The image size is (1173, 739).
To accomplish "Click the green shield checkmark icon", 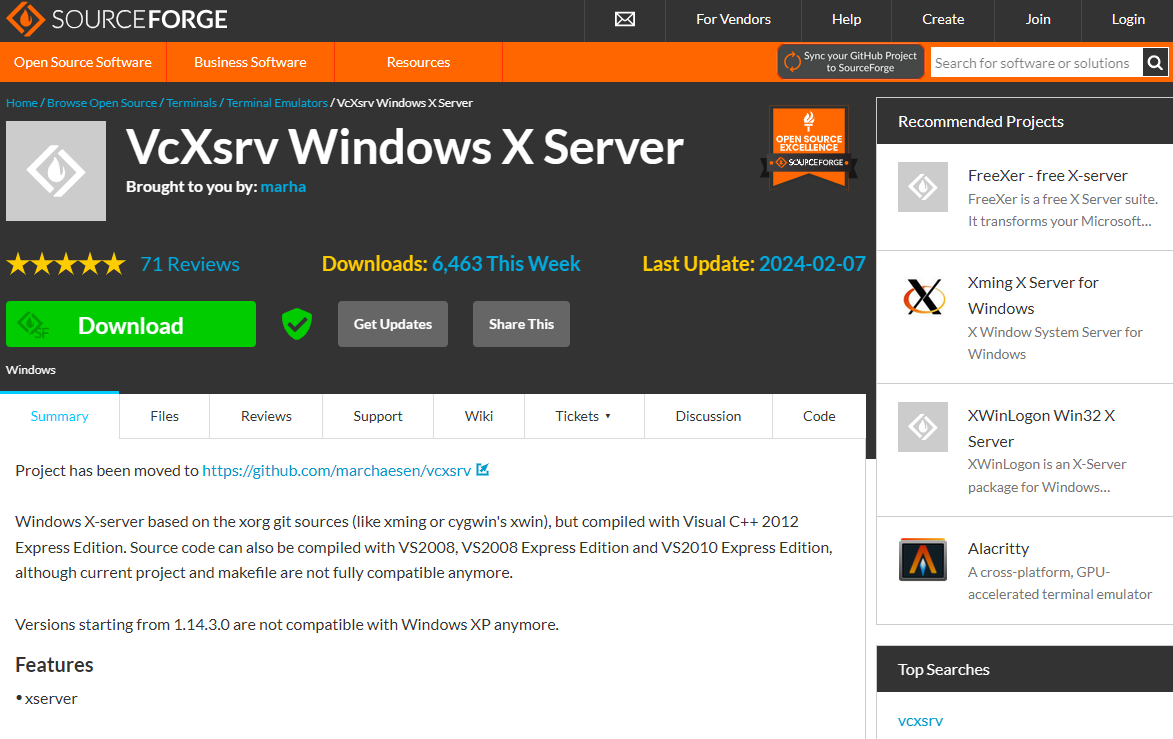I will pyautogui.click(x=297, y=324).
